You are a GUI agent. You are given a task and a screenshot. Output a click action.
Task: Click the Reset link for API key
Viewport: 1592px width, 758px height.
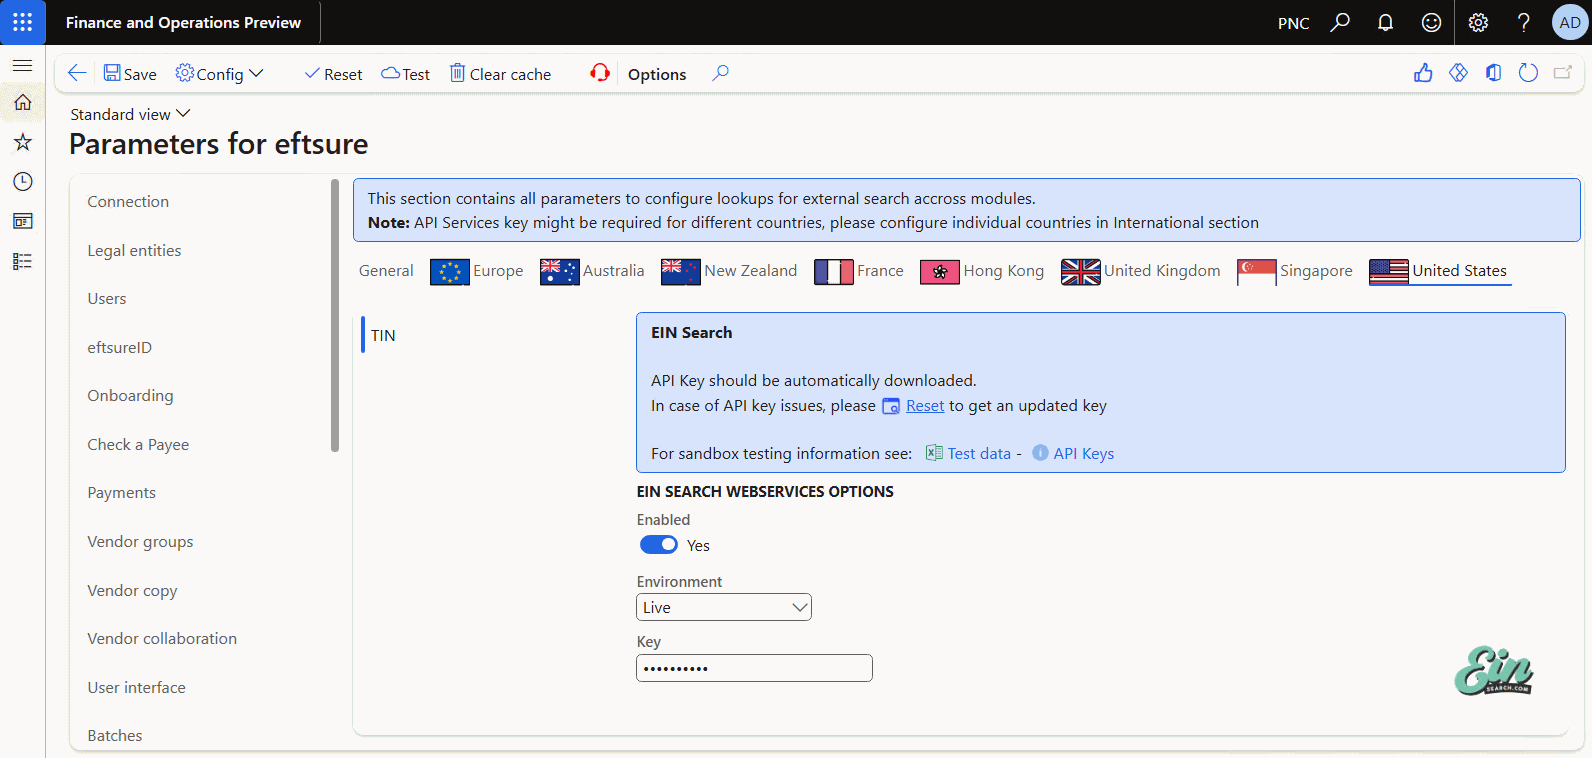click(x=925, y=406)
